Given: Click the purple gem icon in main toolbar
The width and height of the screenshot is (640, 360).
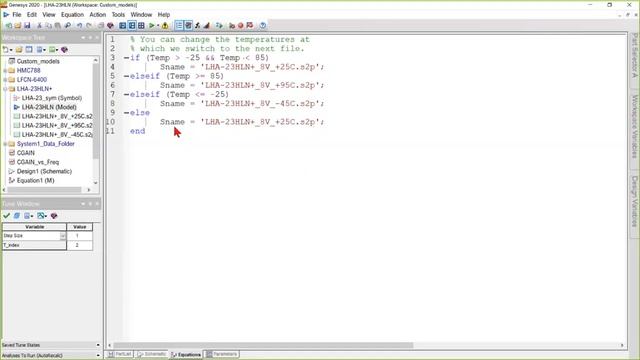Looking at the screenshot, I should [110, 25].
